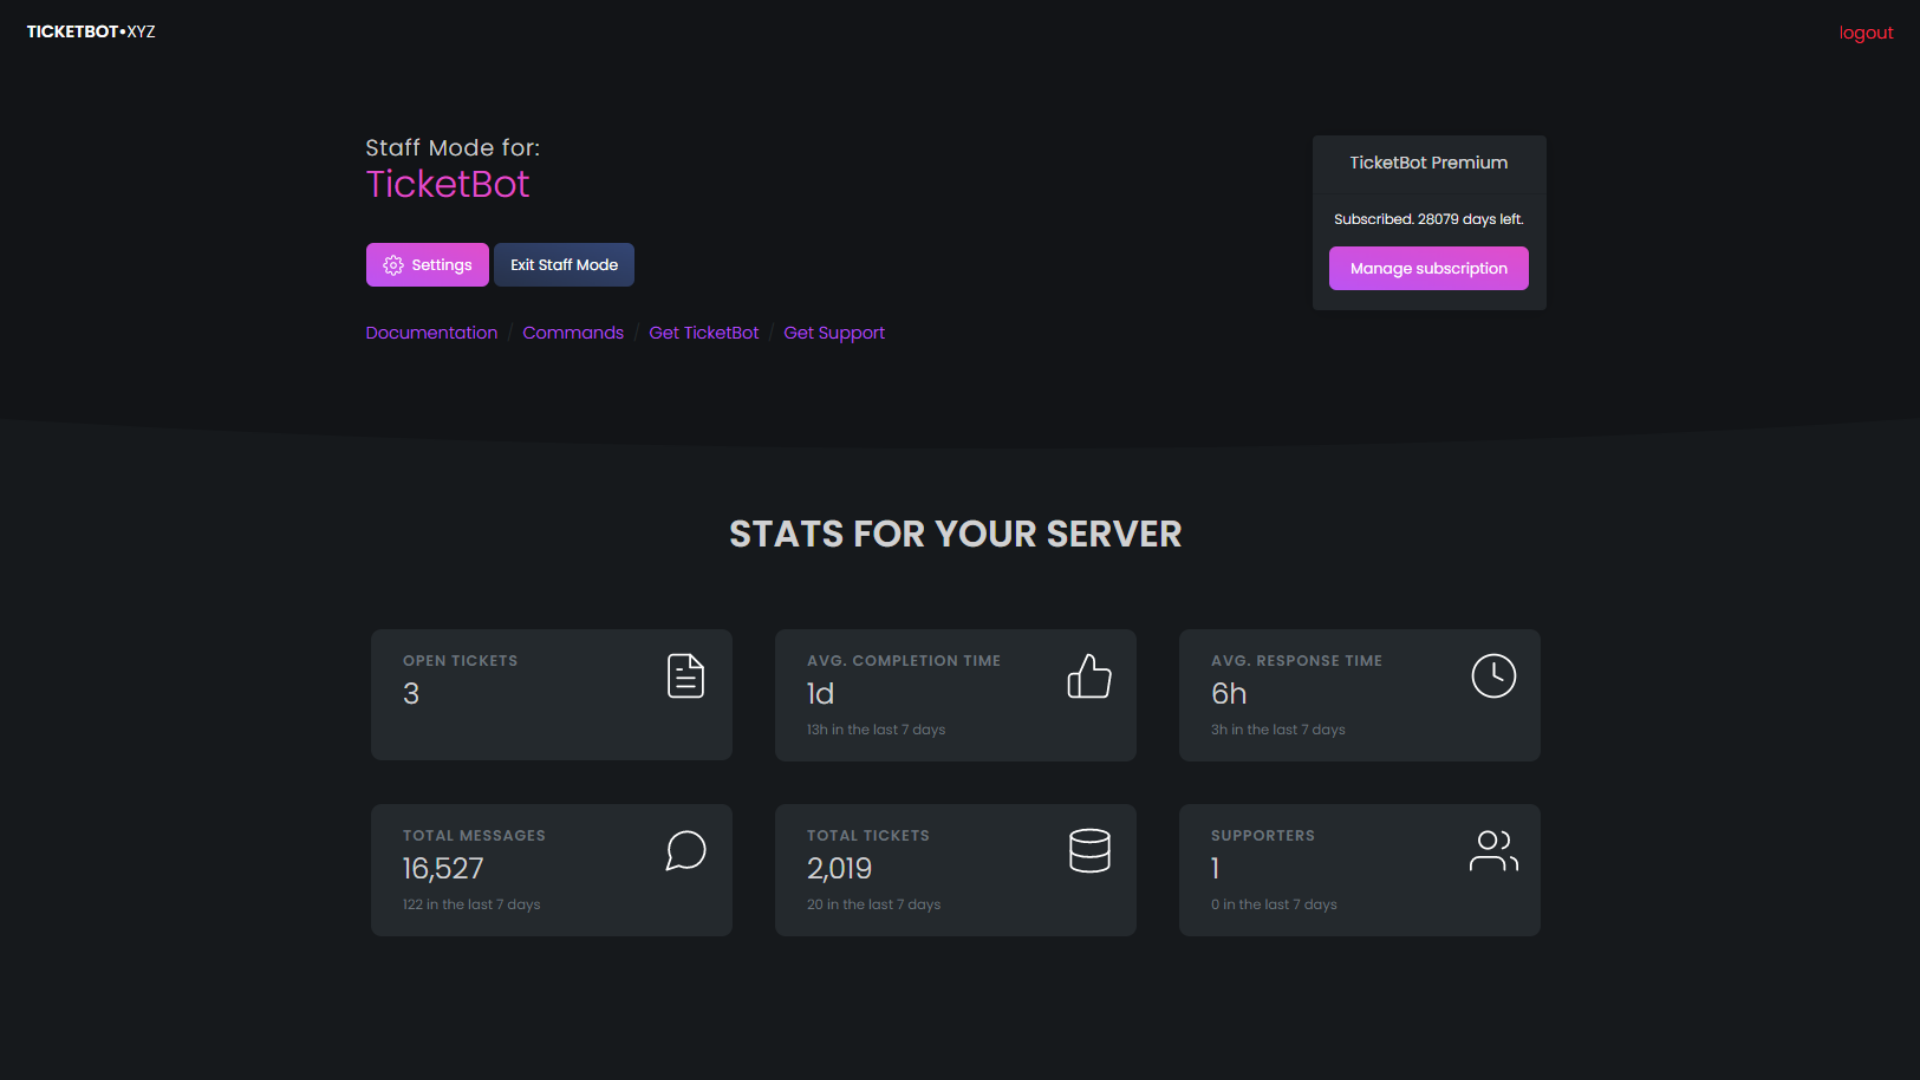Follow the Get Support link

point(834,333)
